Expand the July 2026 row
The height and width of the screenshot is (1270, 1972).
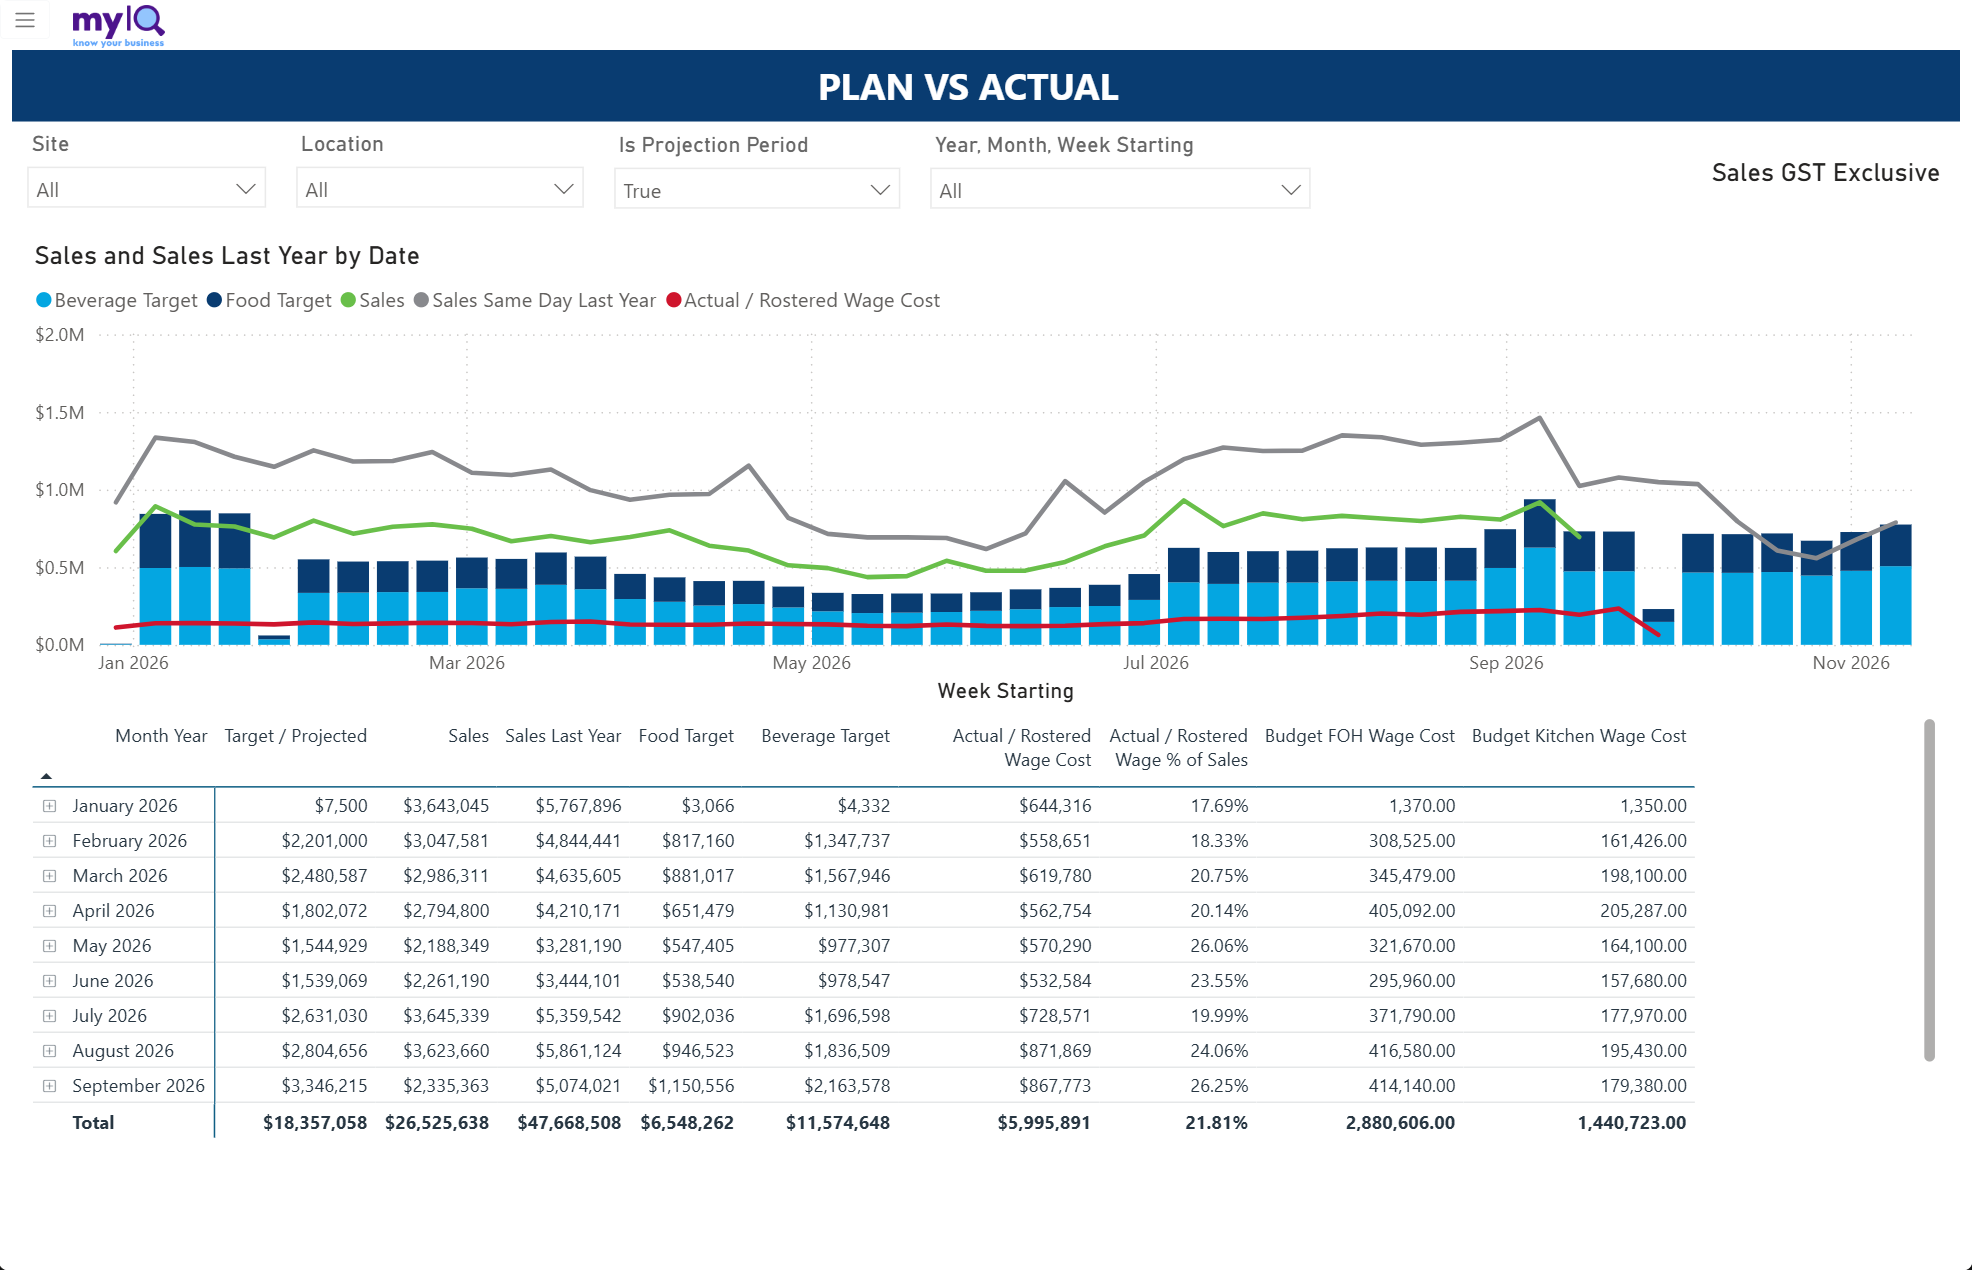click(49, 1016)
